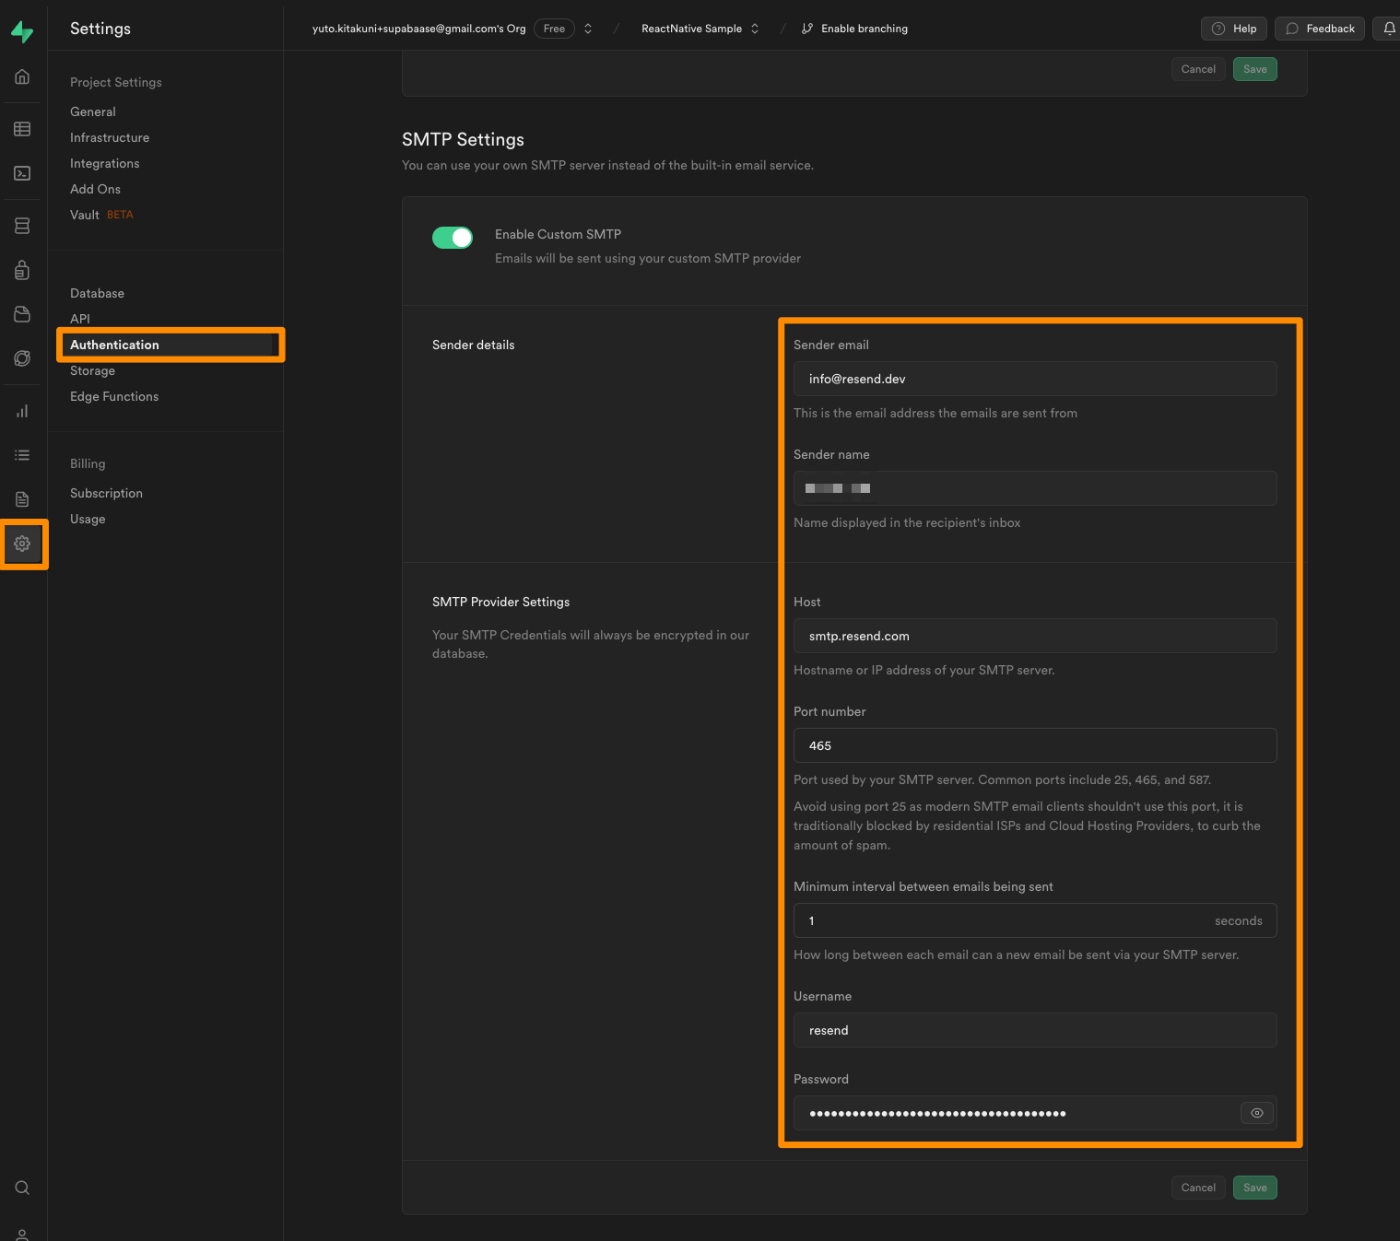Viewport: 1400px width, 1241px height.
Task: Open Usage billing page
Action: (x=87, y=520)
